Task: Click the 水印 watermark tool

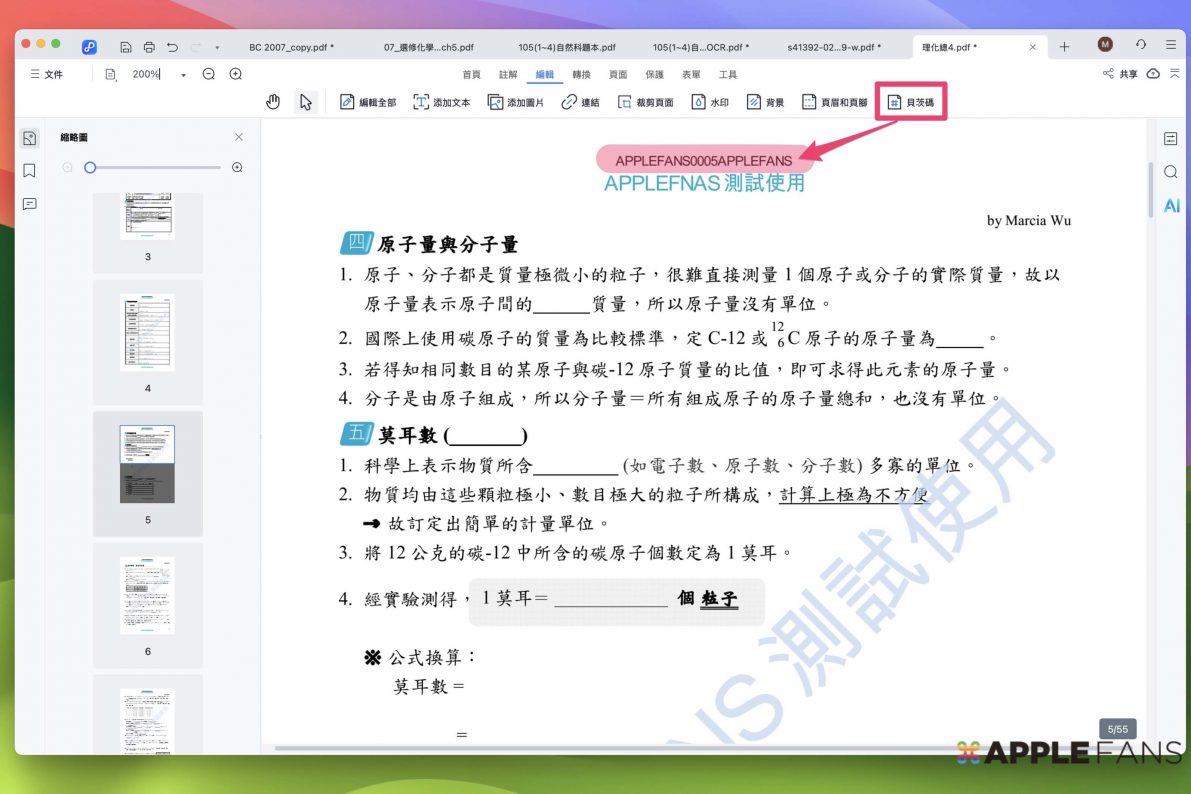Action: (710, 102)
